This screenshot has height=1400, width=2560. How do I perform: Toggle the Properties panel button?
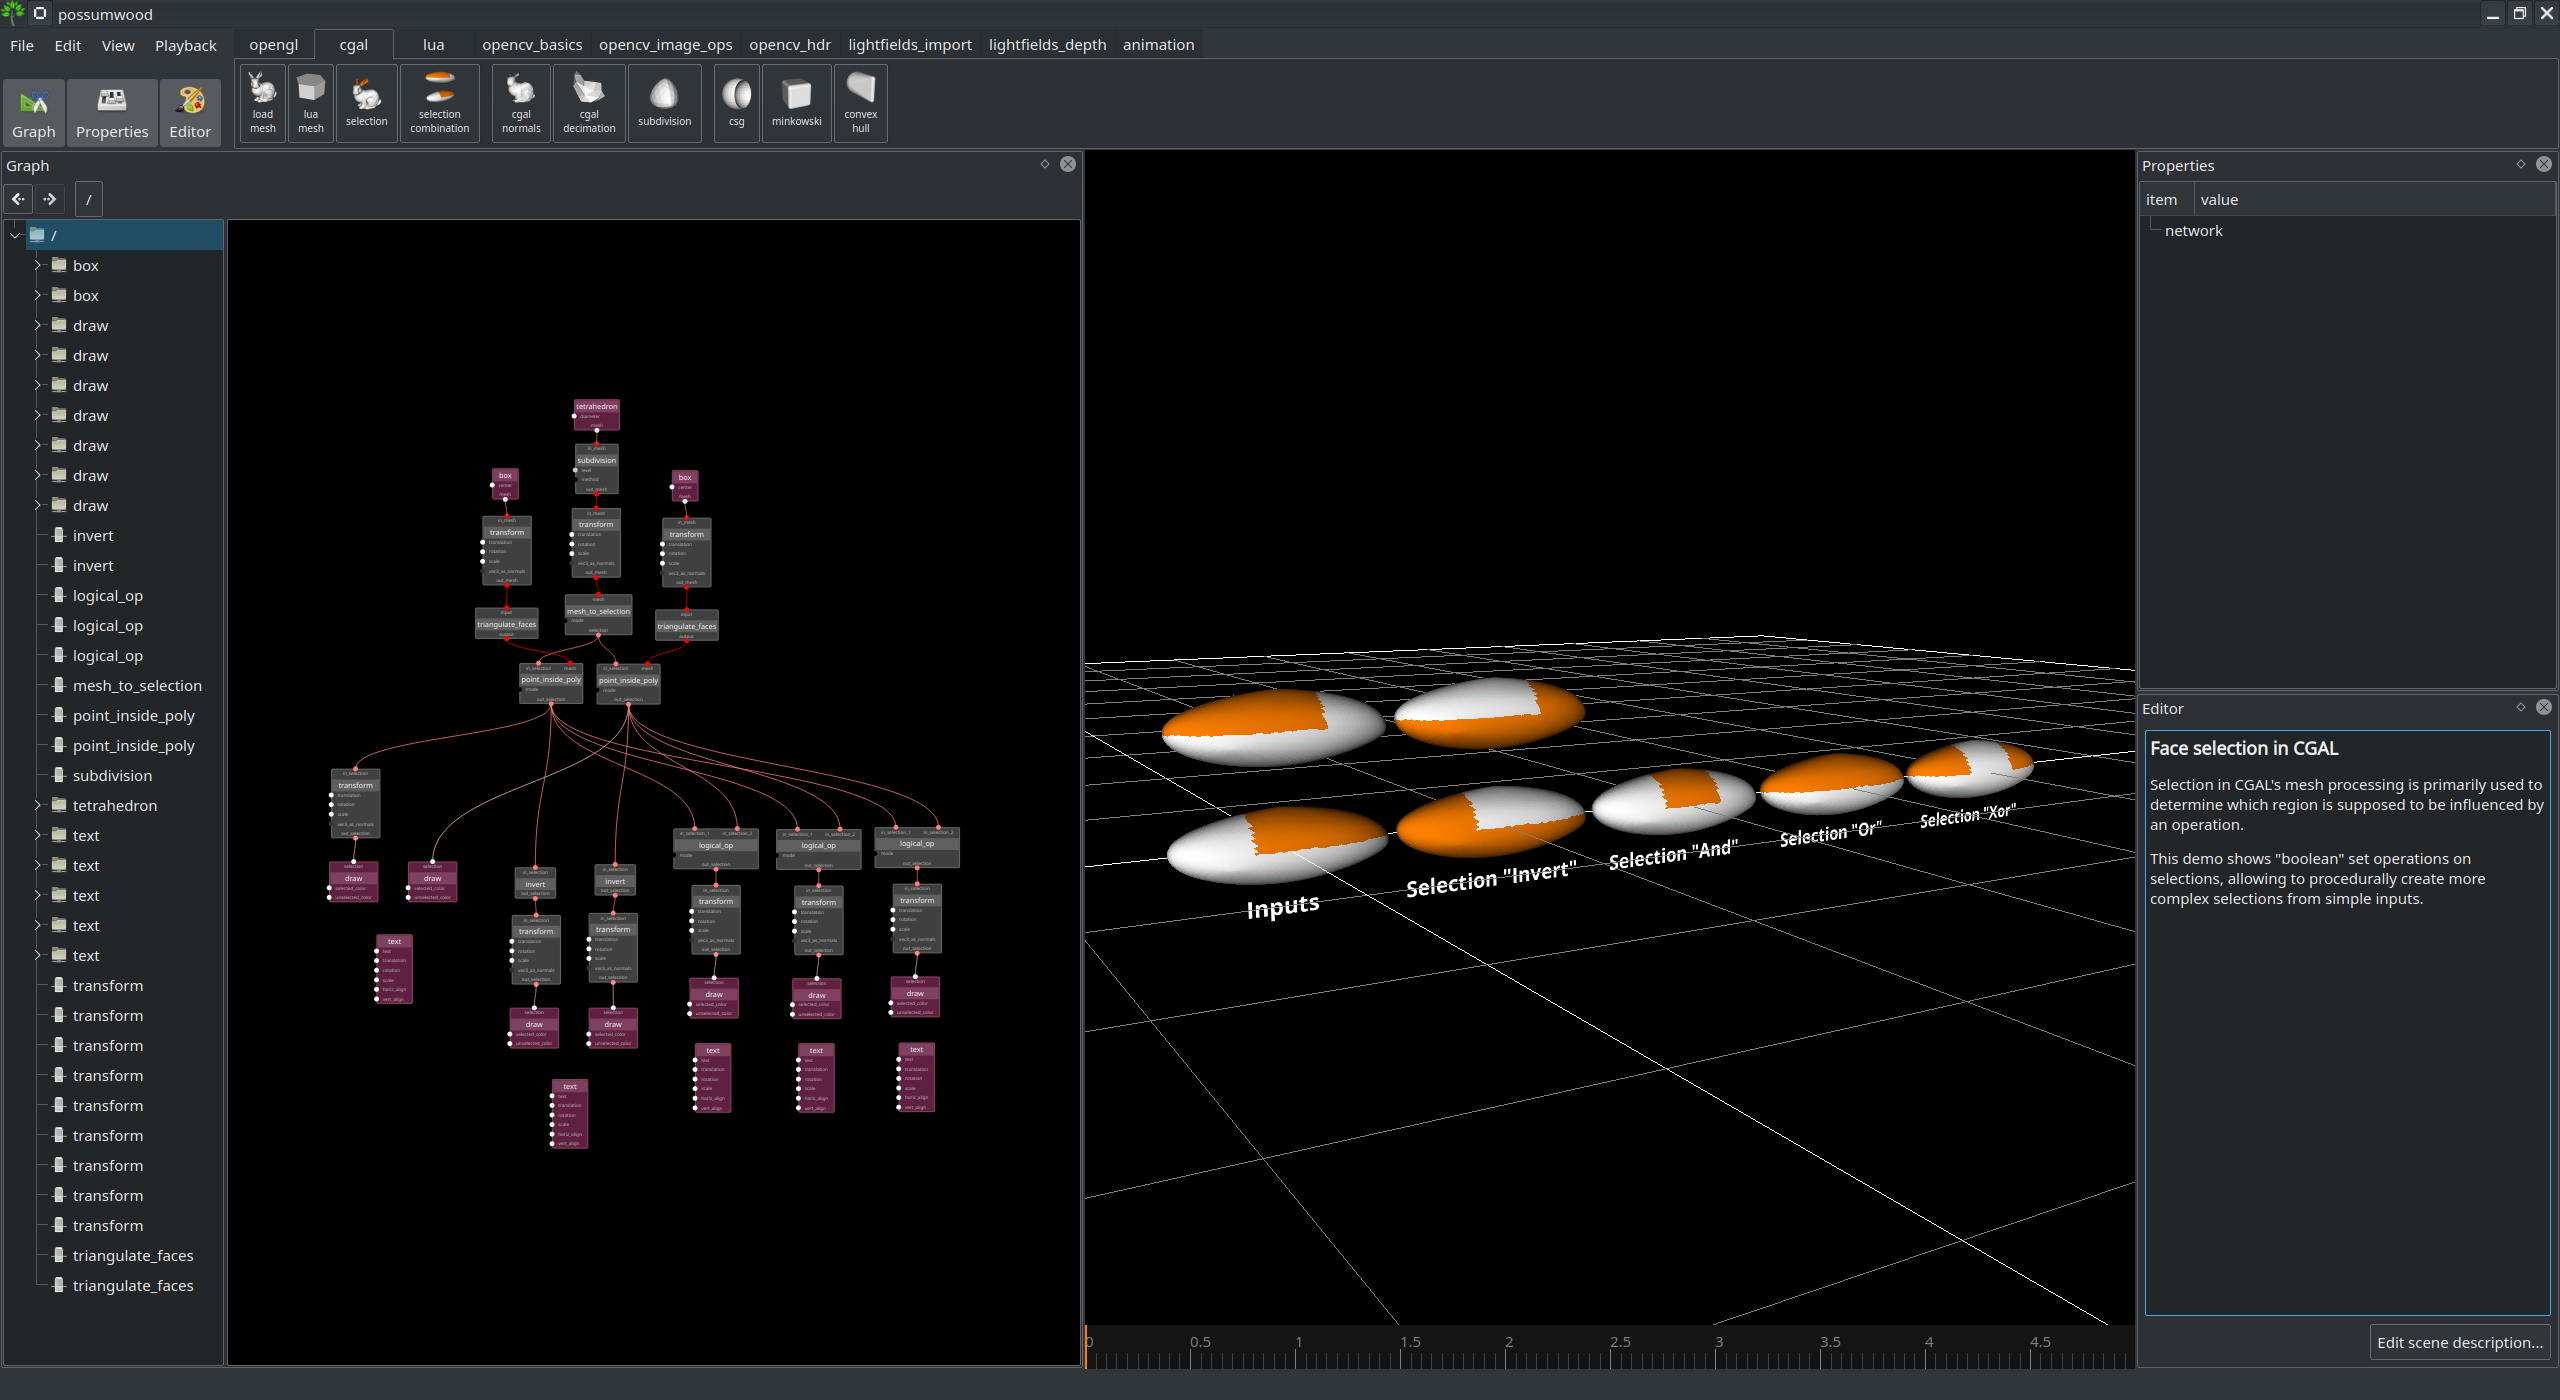(x=112, y=112)
